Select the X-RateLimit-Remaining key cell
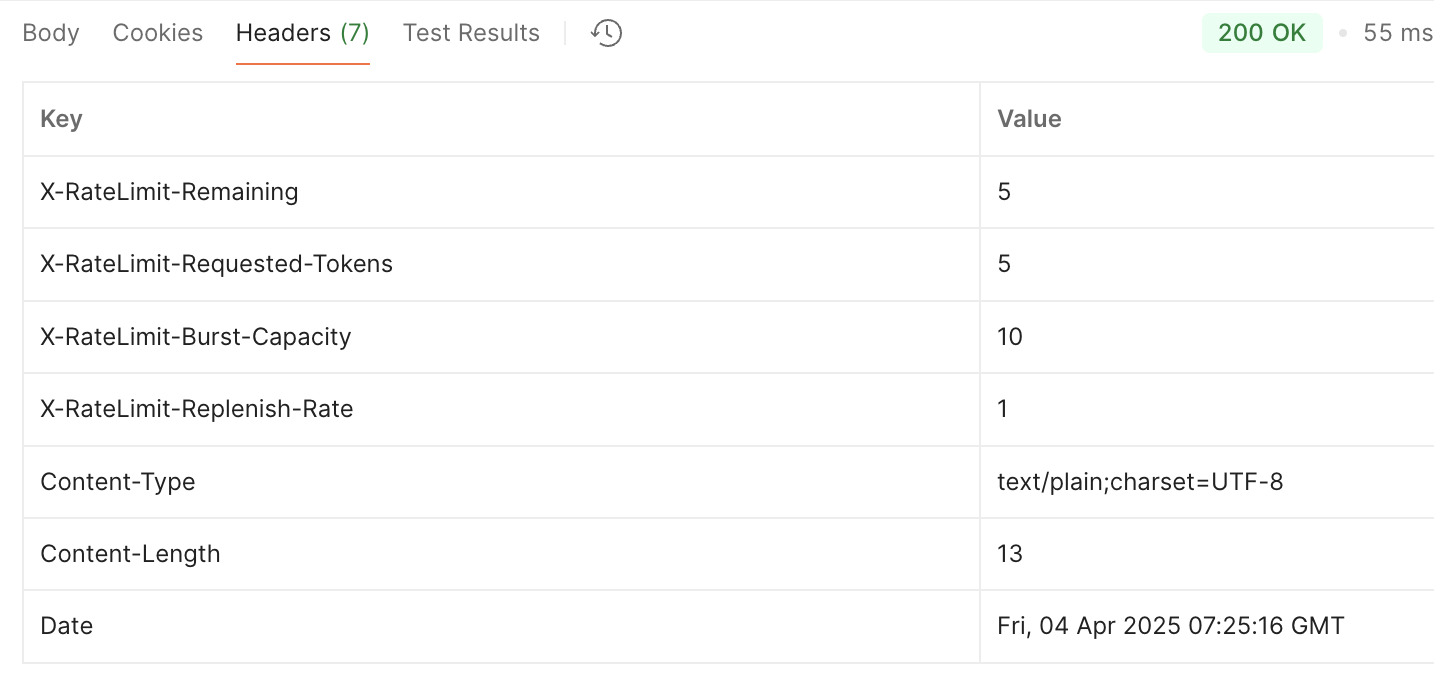The height and width of the screenshot is (692, 1434). click(501, 192)
